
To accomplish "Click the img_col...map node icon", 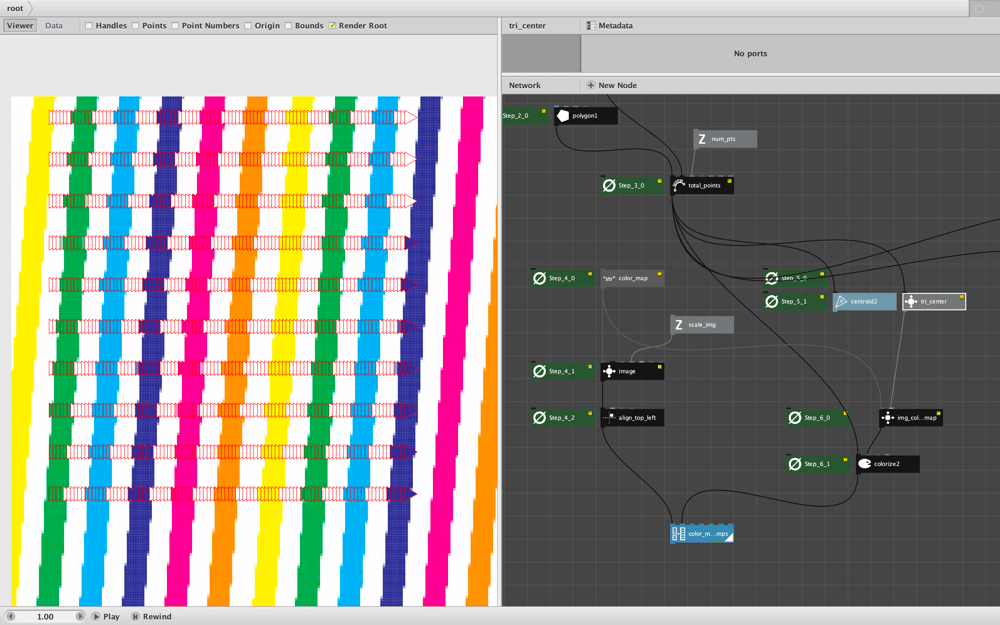I will [x=888, y=418].
